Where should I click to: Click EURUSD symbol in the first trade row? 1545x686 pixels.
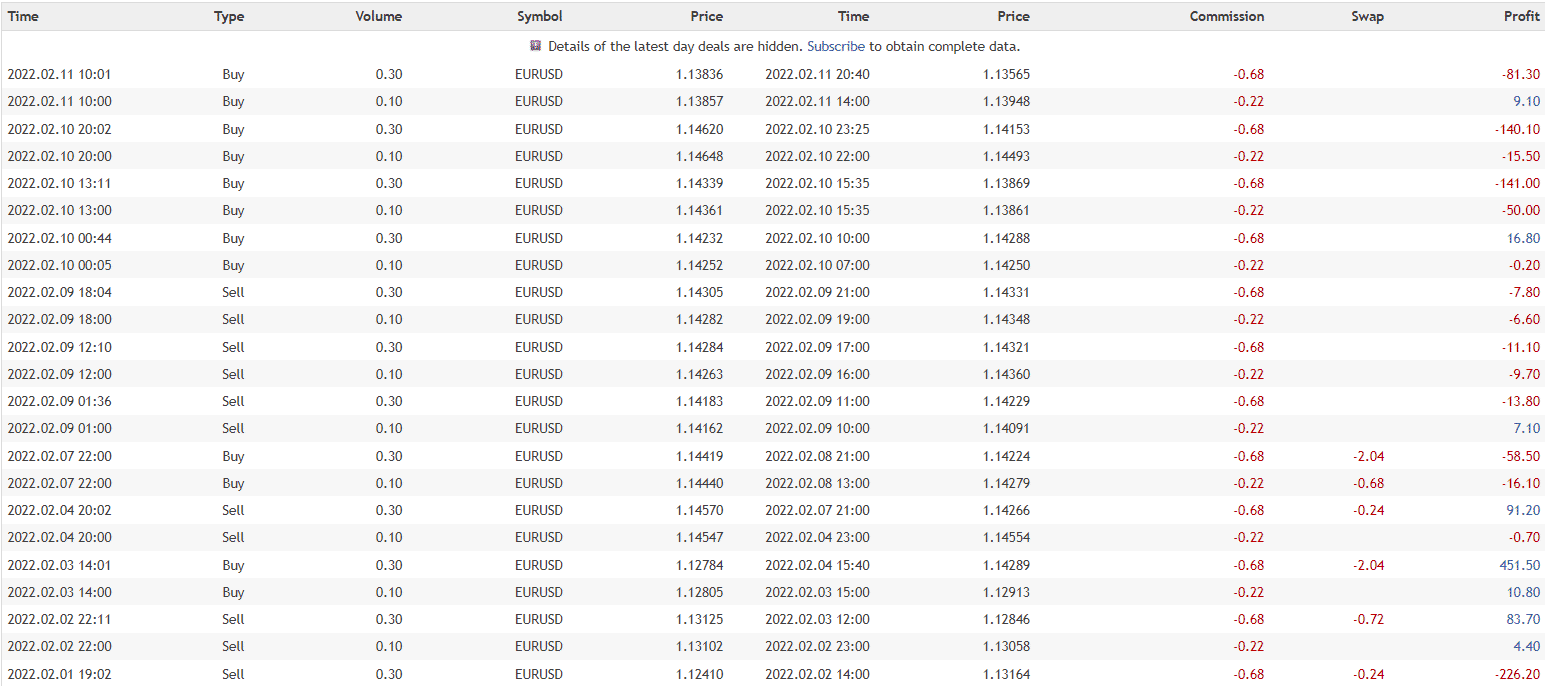point(539,74)
